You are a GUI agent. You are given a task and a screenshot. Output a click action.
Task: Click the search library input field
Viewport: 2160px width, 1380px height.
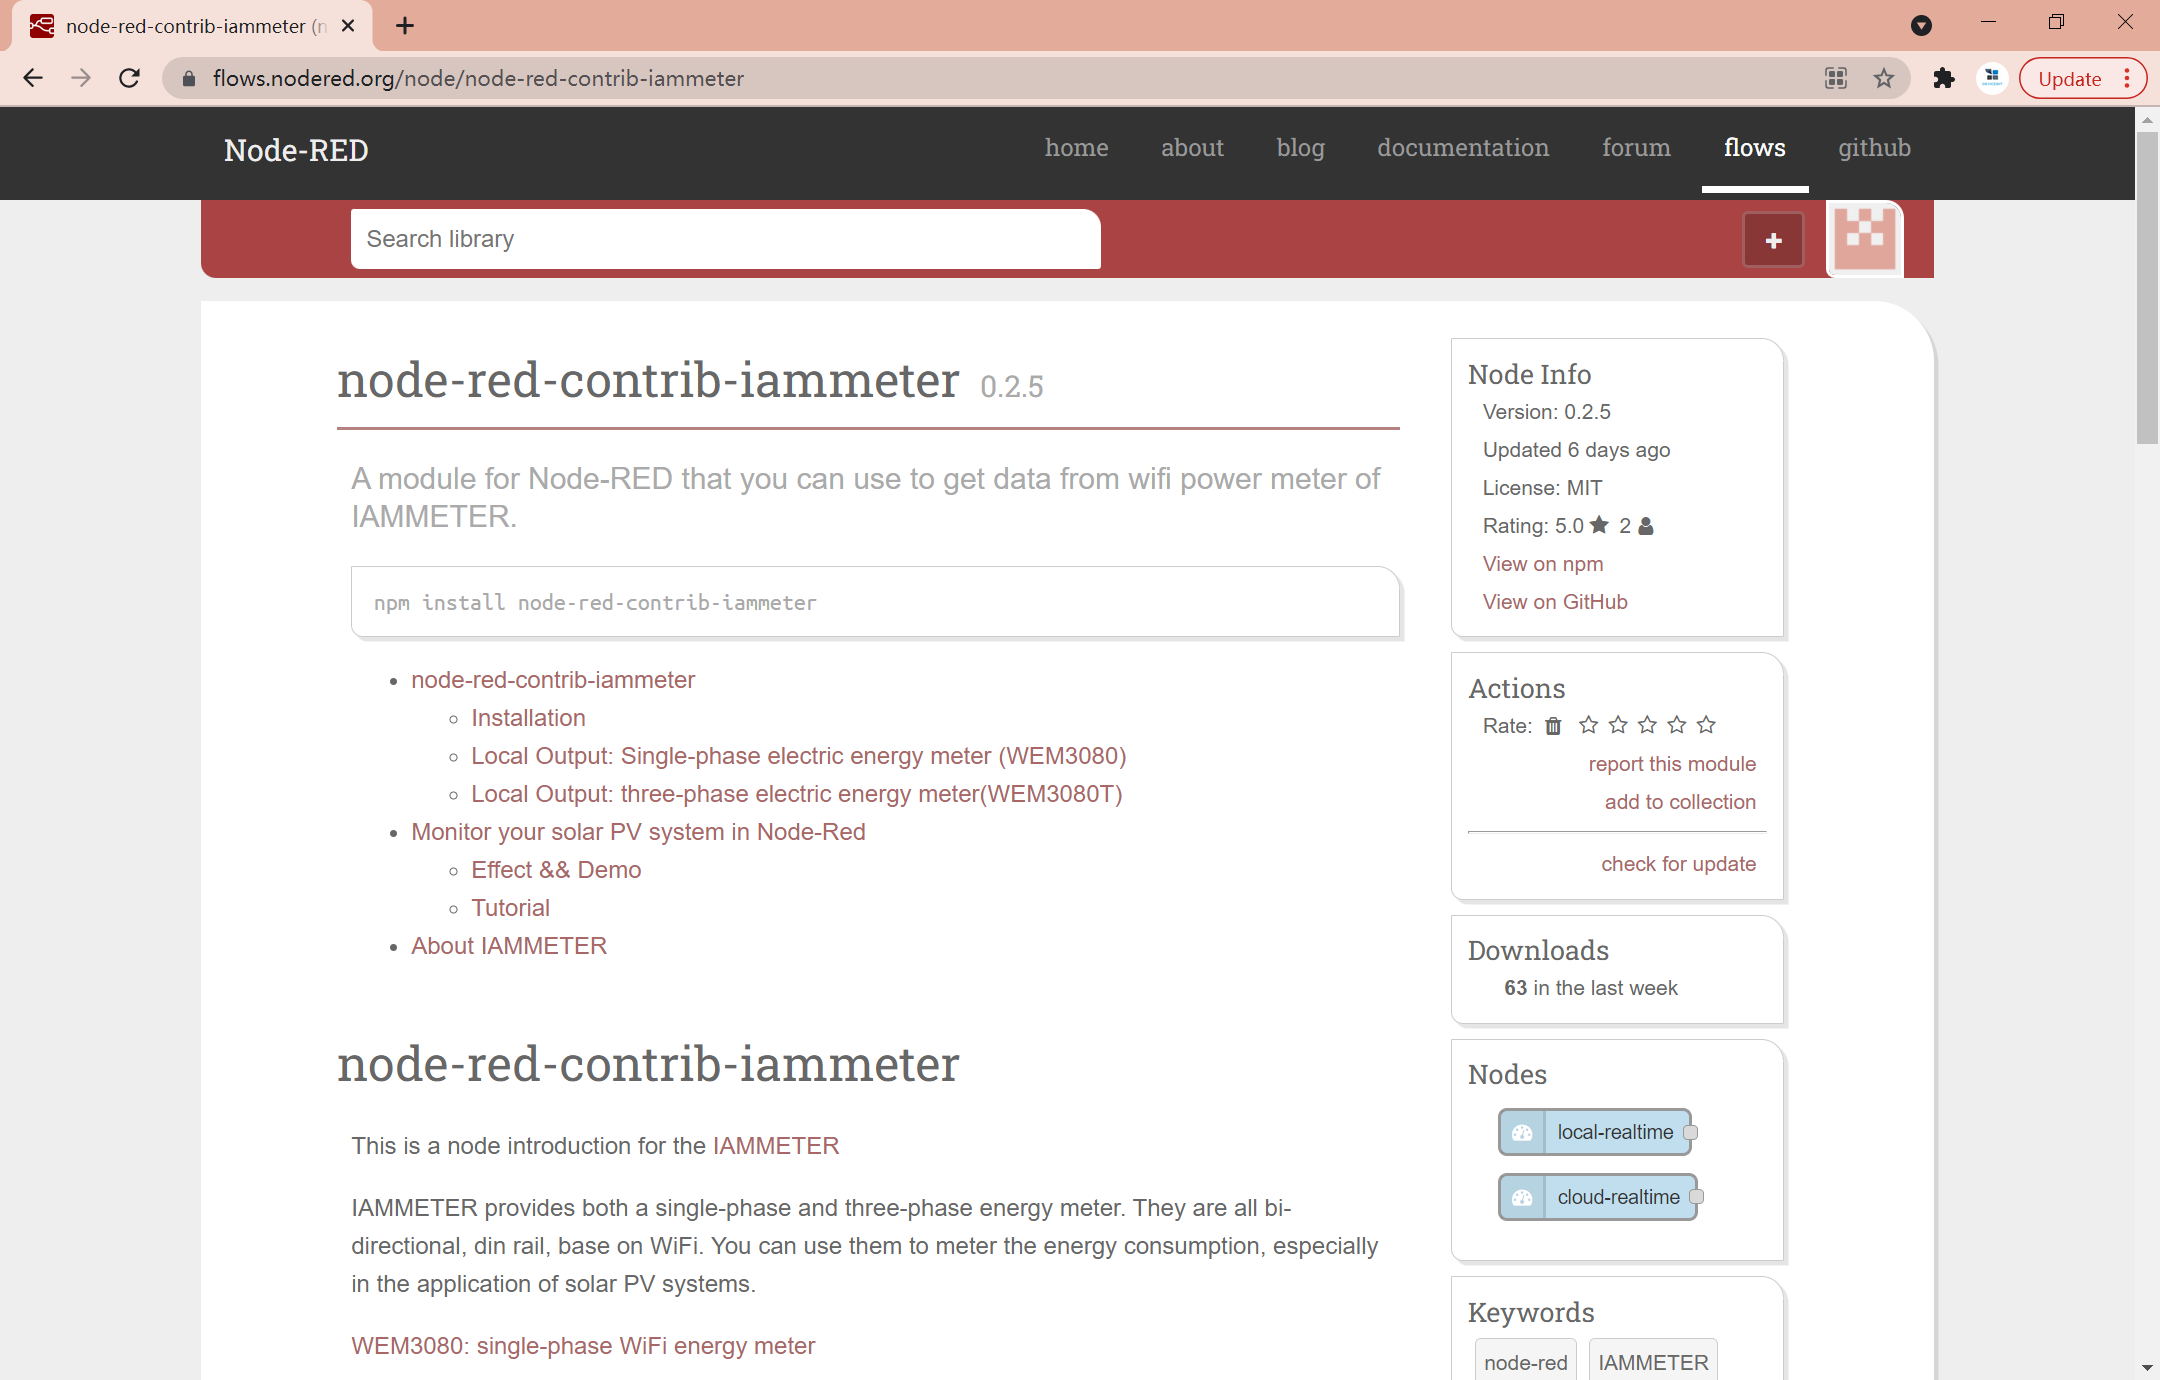point(727,238)
